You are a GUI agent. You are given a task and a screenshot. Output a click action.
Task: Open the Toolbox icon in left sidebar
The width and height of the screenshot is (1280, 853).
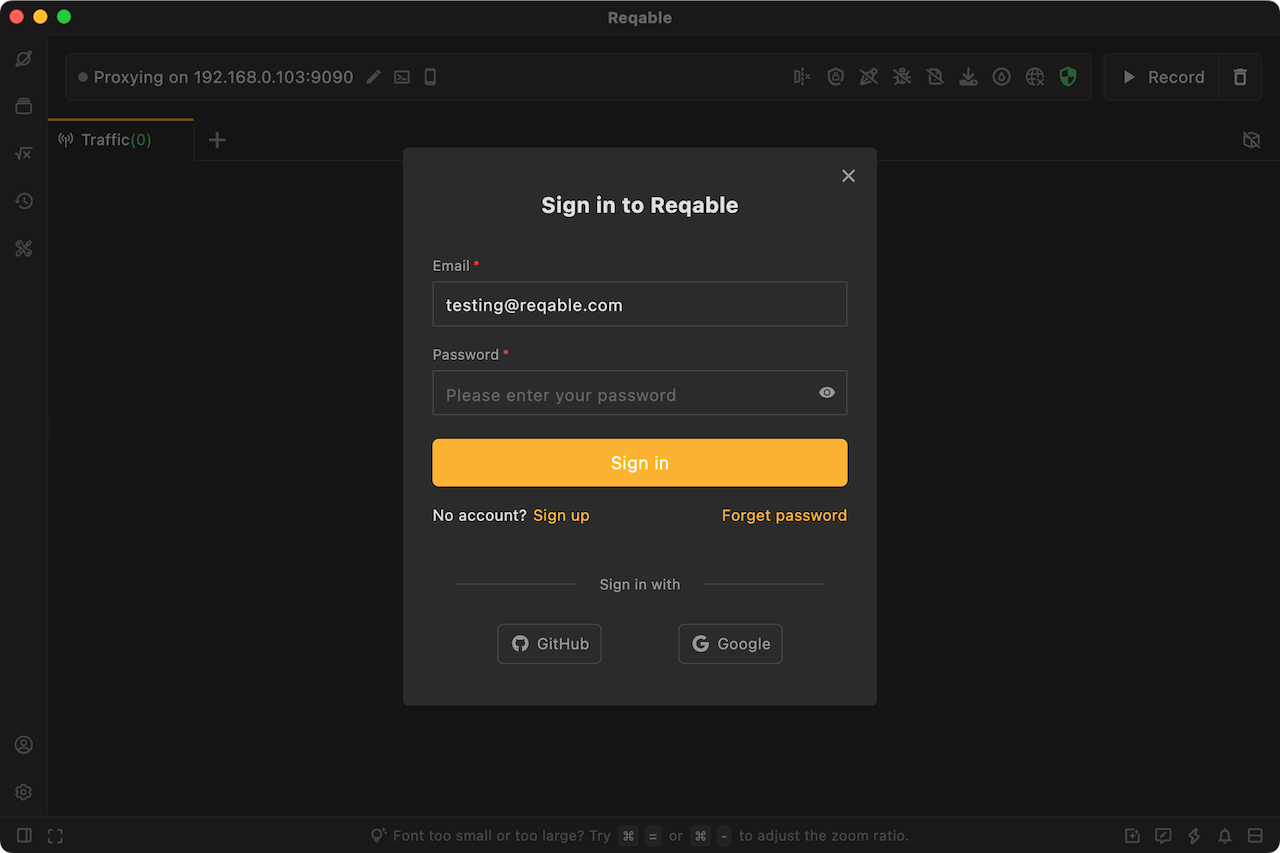pos(24,249)
